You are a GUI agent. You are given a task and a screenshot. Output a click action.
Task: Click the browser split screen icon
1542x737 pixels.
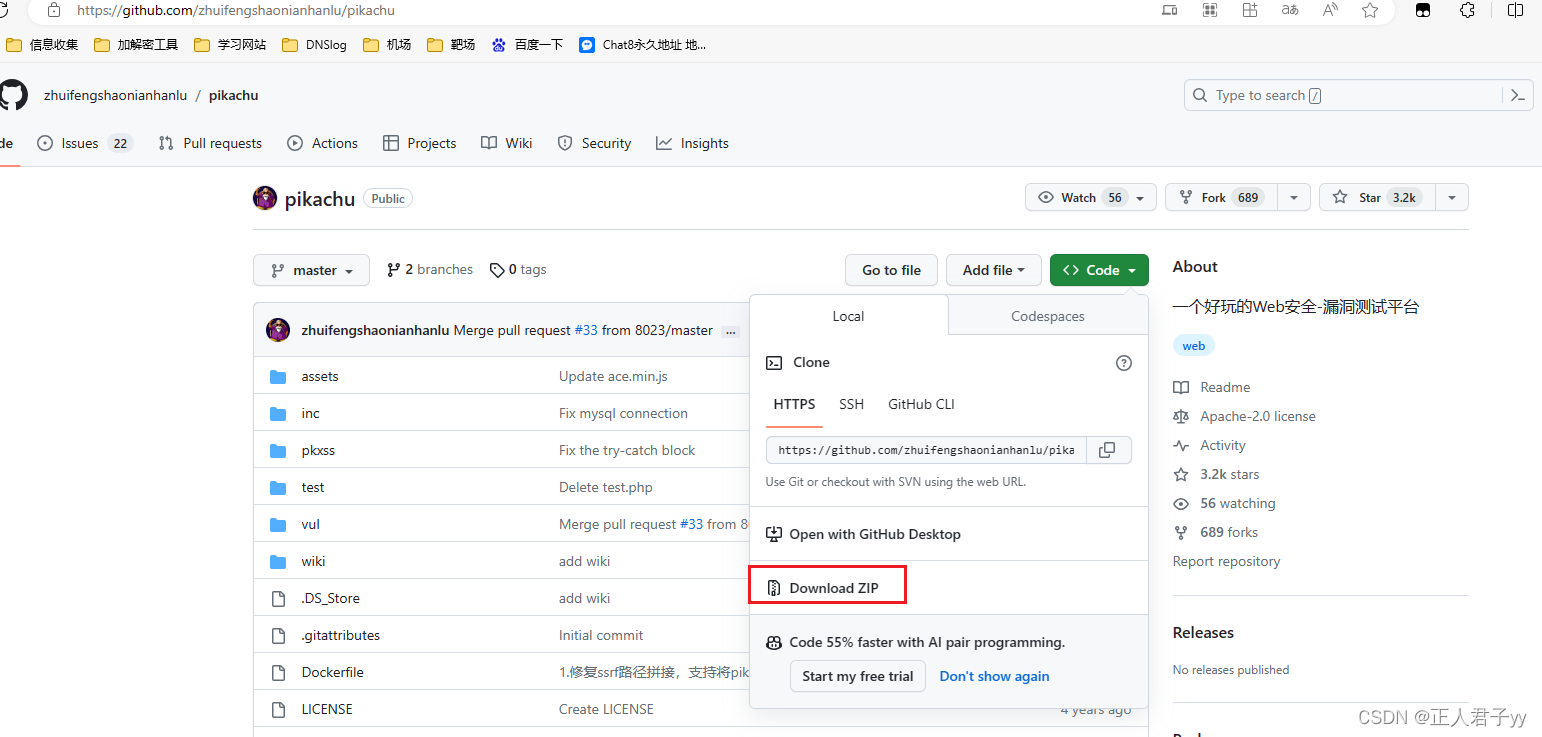point(1516,10)
